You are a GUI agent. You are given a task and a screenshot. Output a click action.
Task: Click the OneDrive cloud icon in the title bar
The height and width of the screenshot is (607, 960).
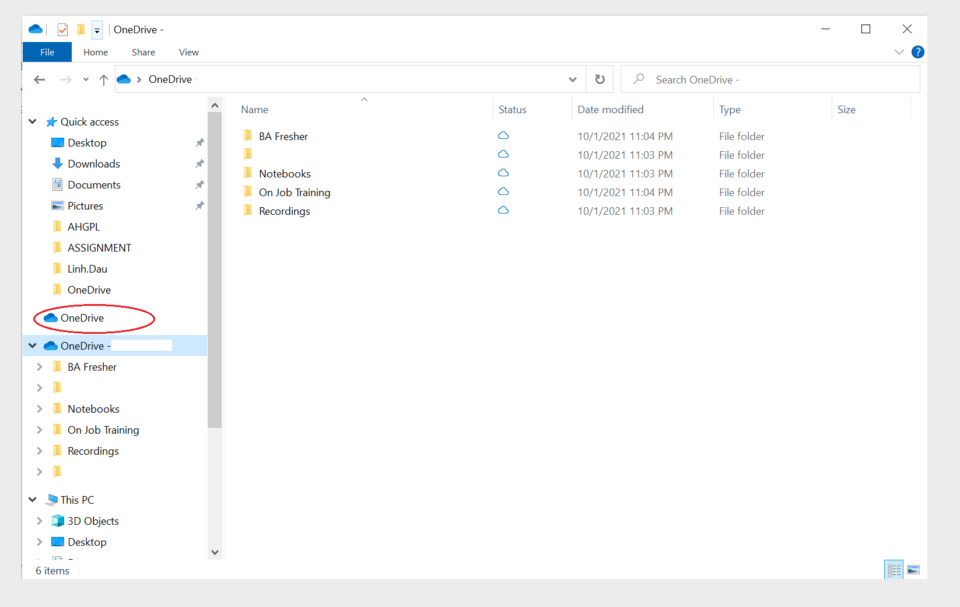[36, 29]
